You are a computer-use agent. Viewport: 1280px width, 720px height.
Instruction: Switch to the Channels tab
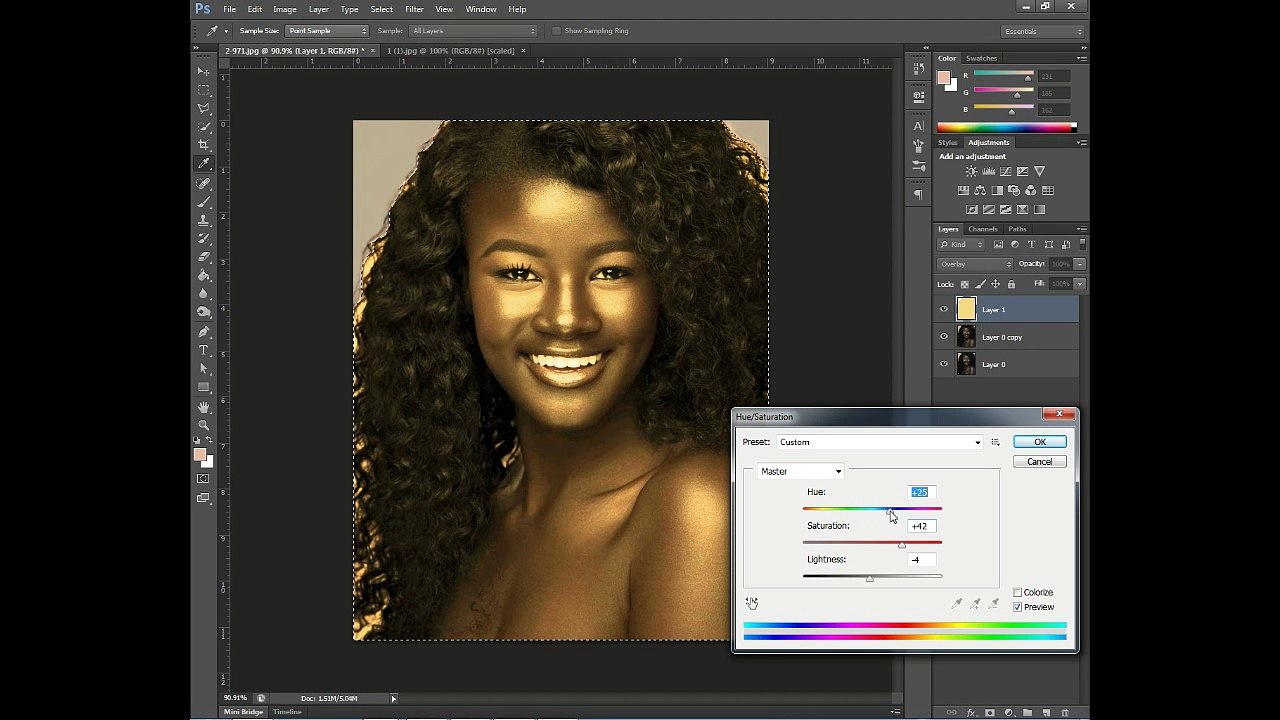click(983, 229)
